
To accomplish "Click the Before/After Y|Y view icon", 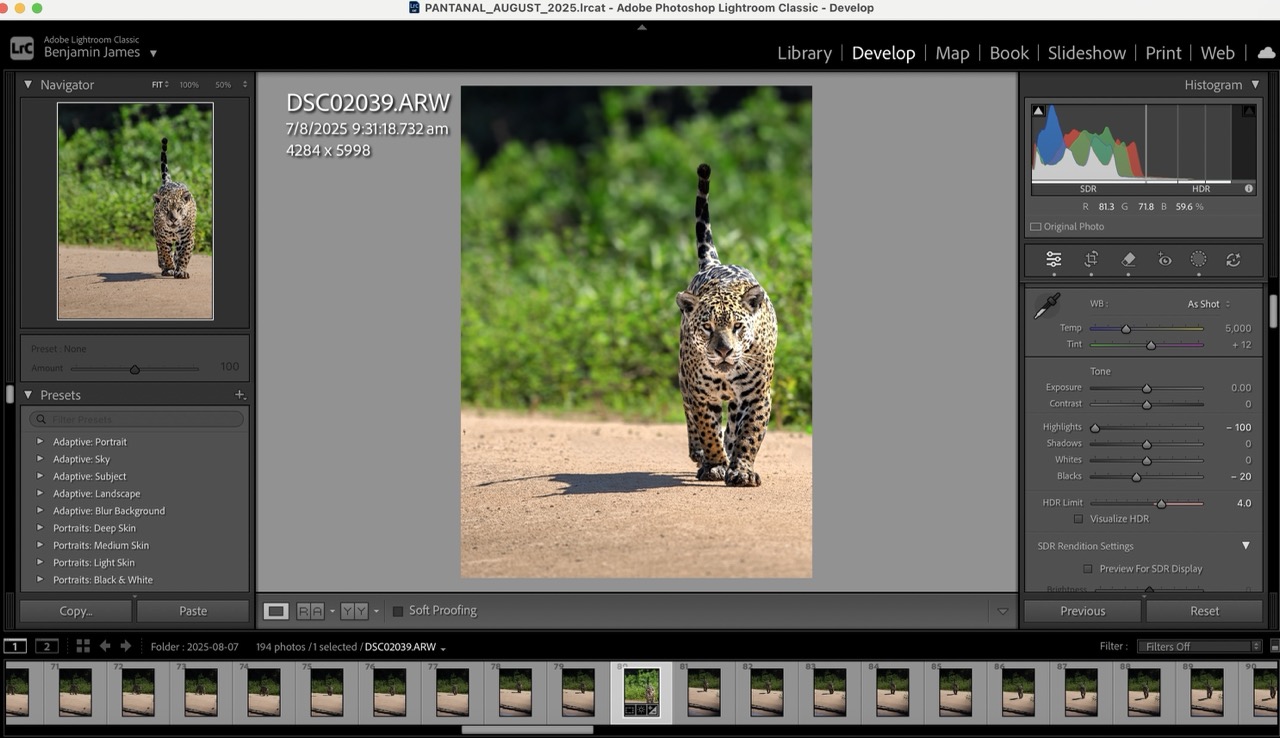I will coord(354,611).
